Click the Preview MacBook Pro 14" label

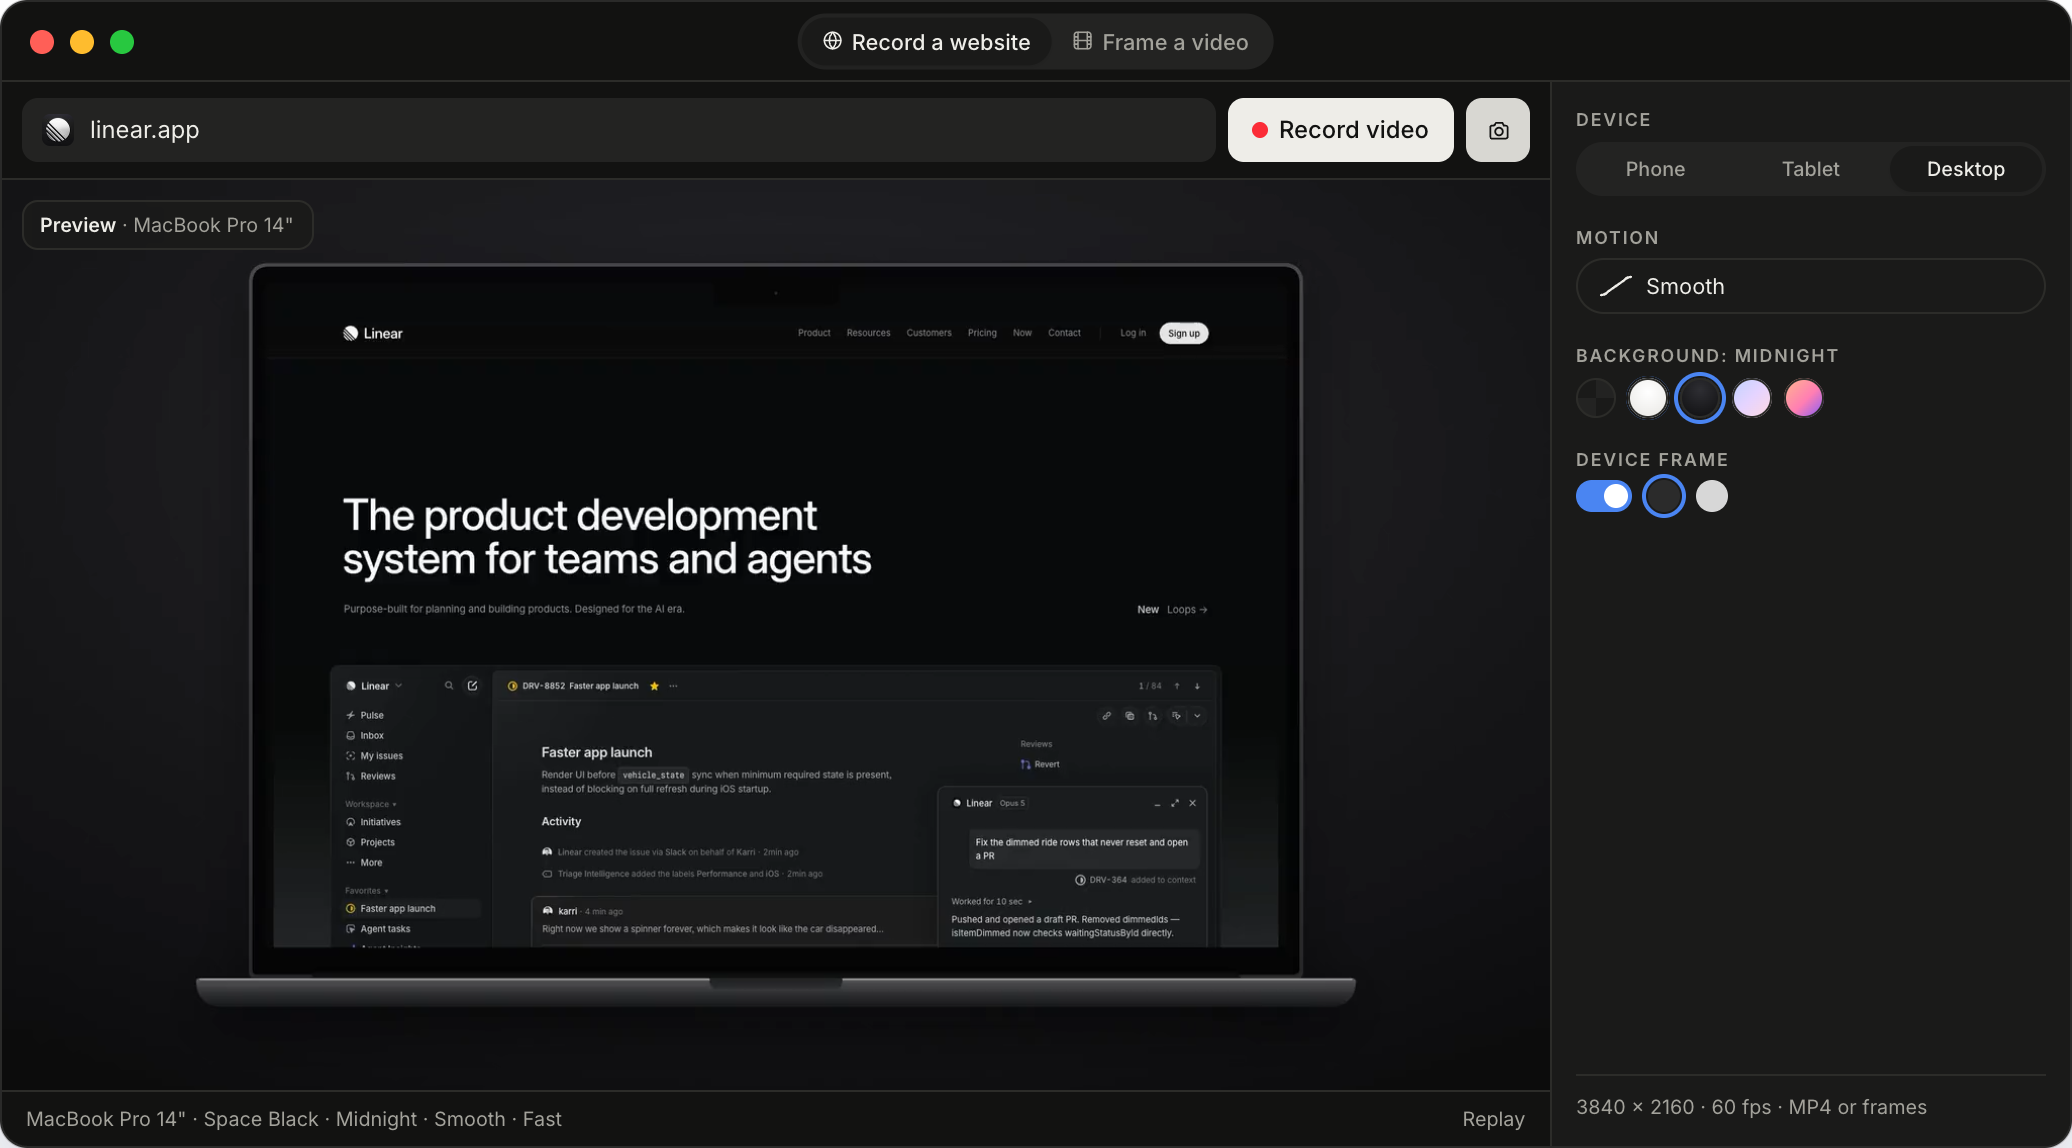(167, 225)
